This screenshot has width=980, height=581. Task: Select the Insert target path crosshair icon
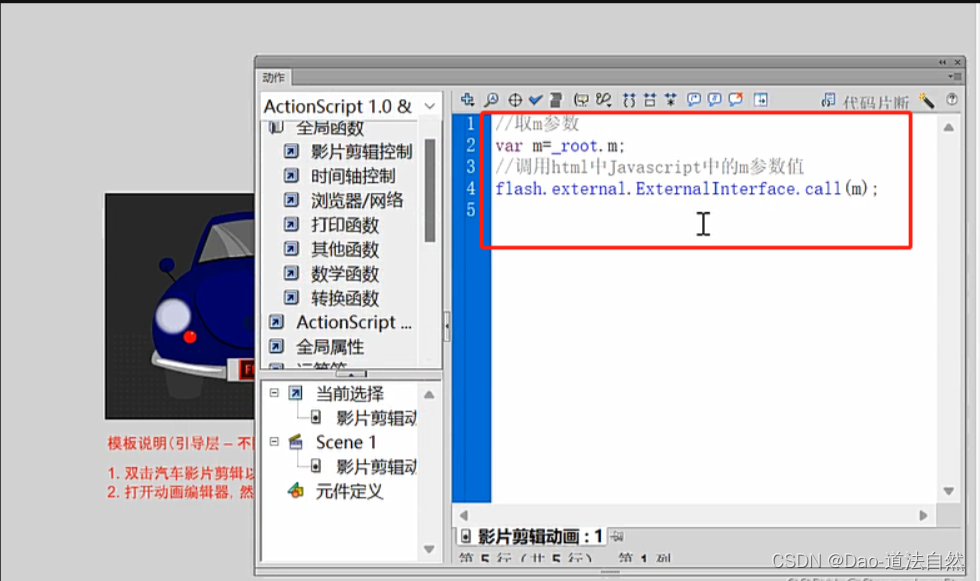514,99
